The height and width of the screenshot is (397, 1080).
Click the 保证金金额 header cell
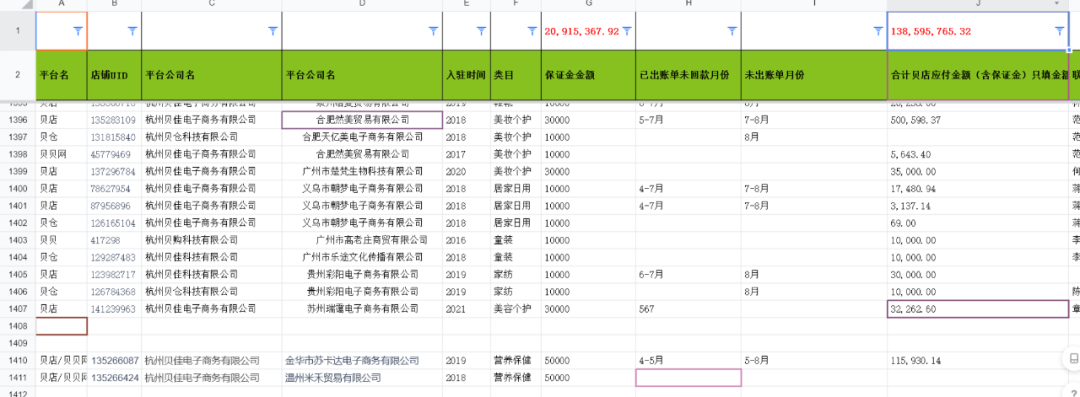588,74
